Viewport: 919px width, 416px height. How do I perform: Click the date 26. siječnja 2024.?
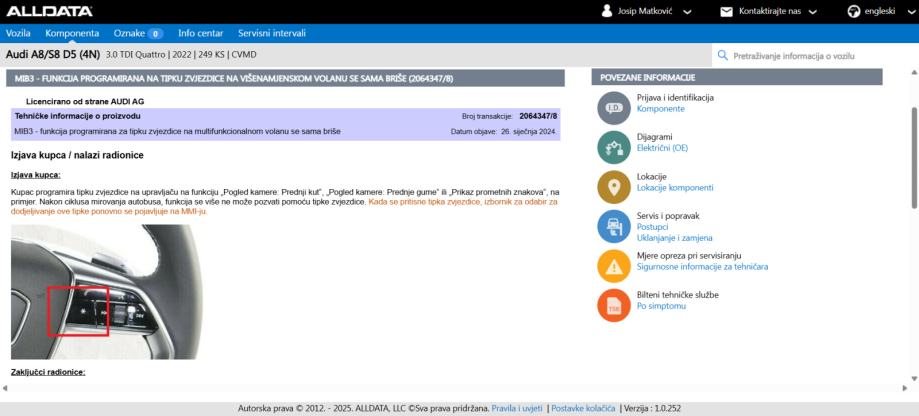pos(529,132)
